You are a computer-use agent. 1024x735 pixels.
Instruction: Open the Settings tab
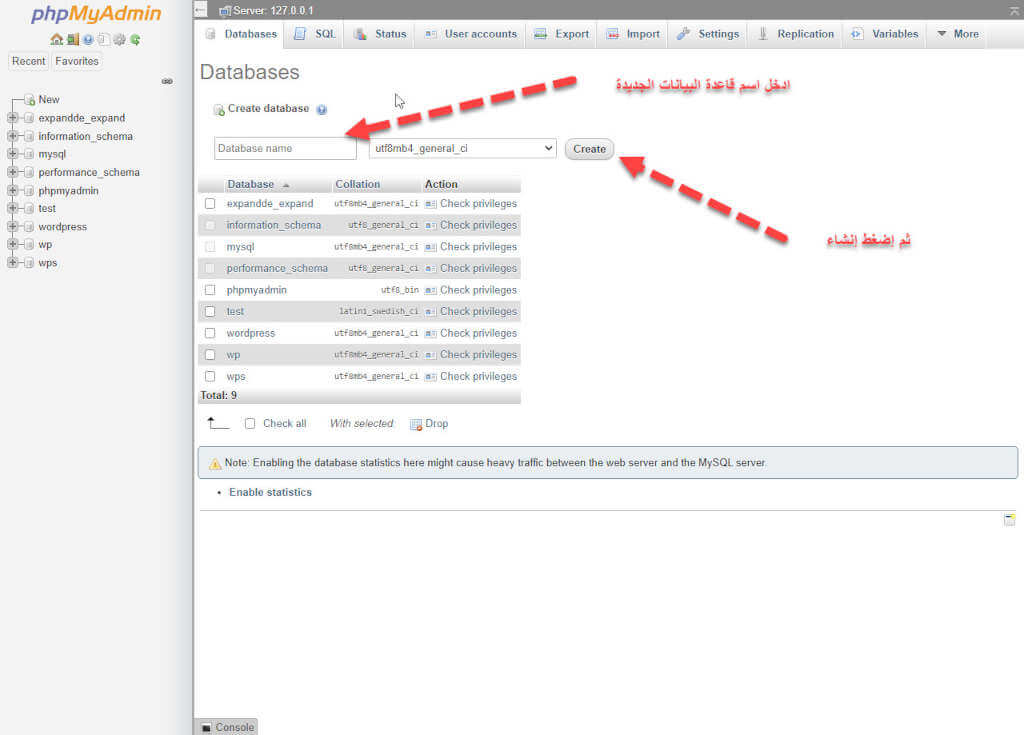(x=709, y=34)
